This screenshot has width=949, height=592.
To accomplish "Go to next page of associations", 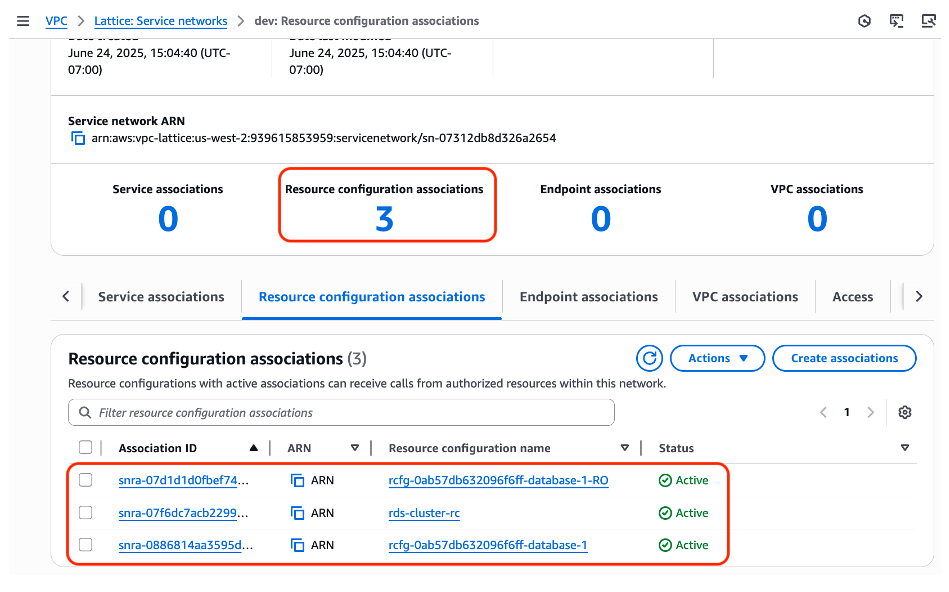I will [x=870, y=412].
